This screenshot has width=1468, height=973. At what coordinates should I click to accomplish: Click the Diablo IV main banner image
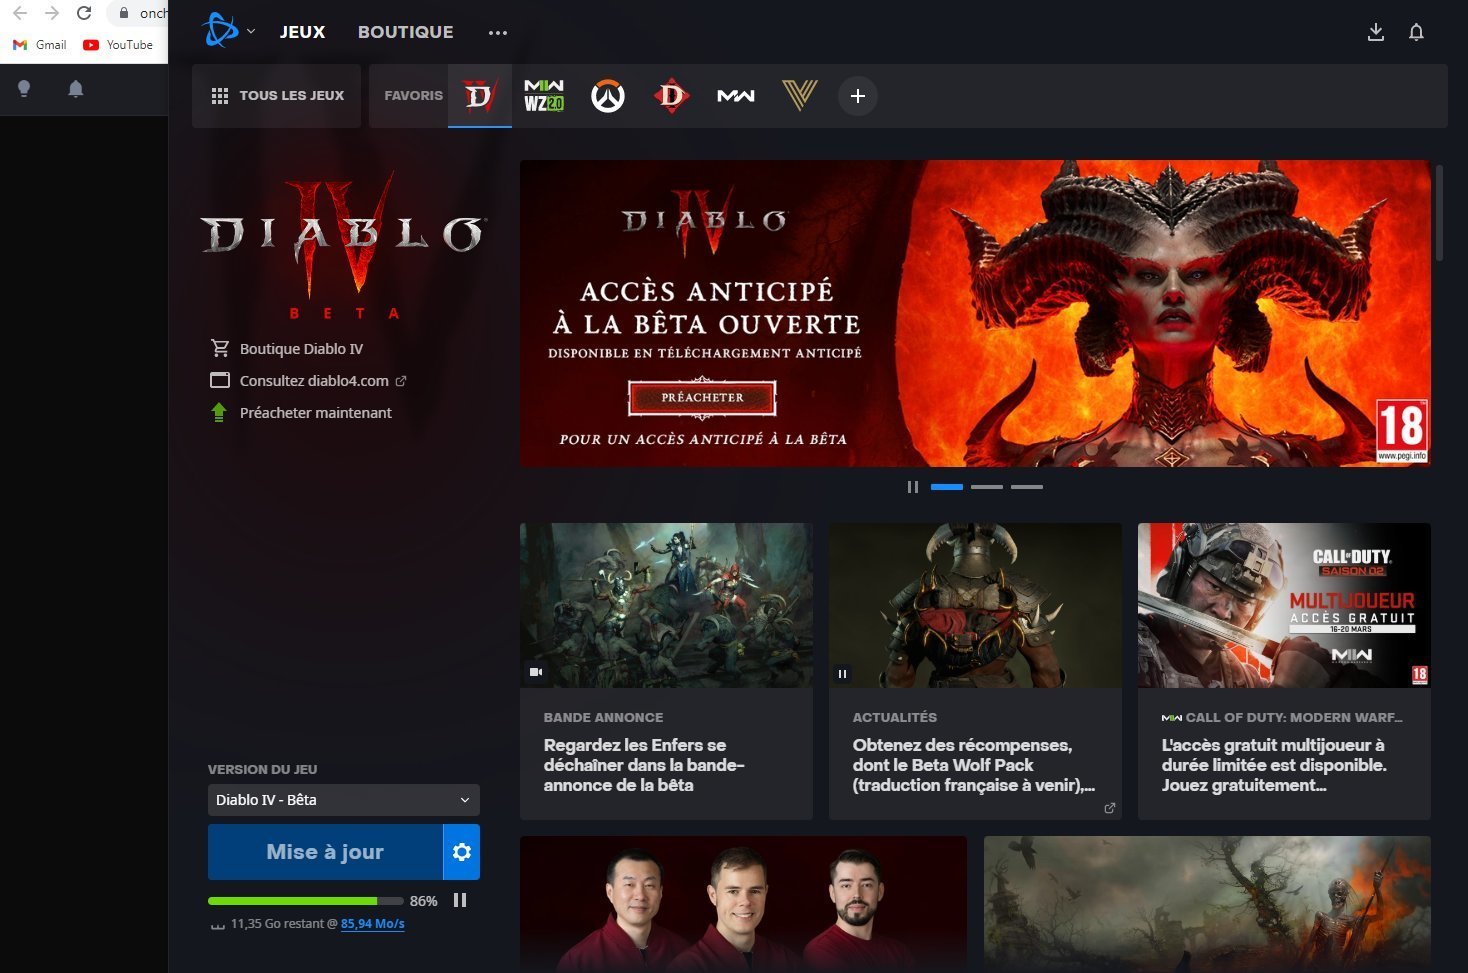975,313
